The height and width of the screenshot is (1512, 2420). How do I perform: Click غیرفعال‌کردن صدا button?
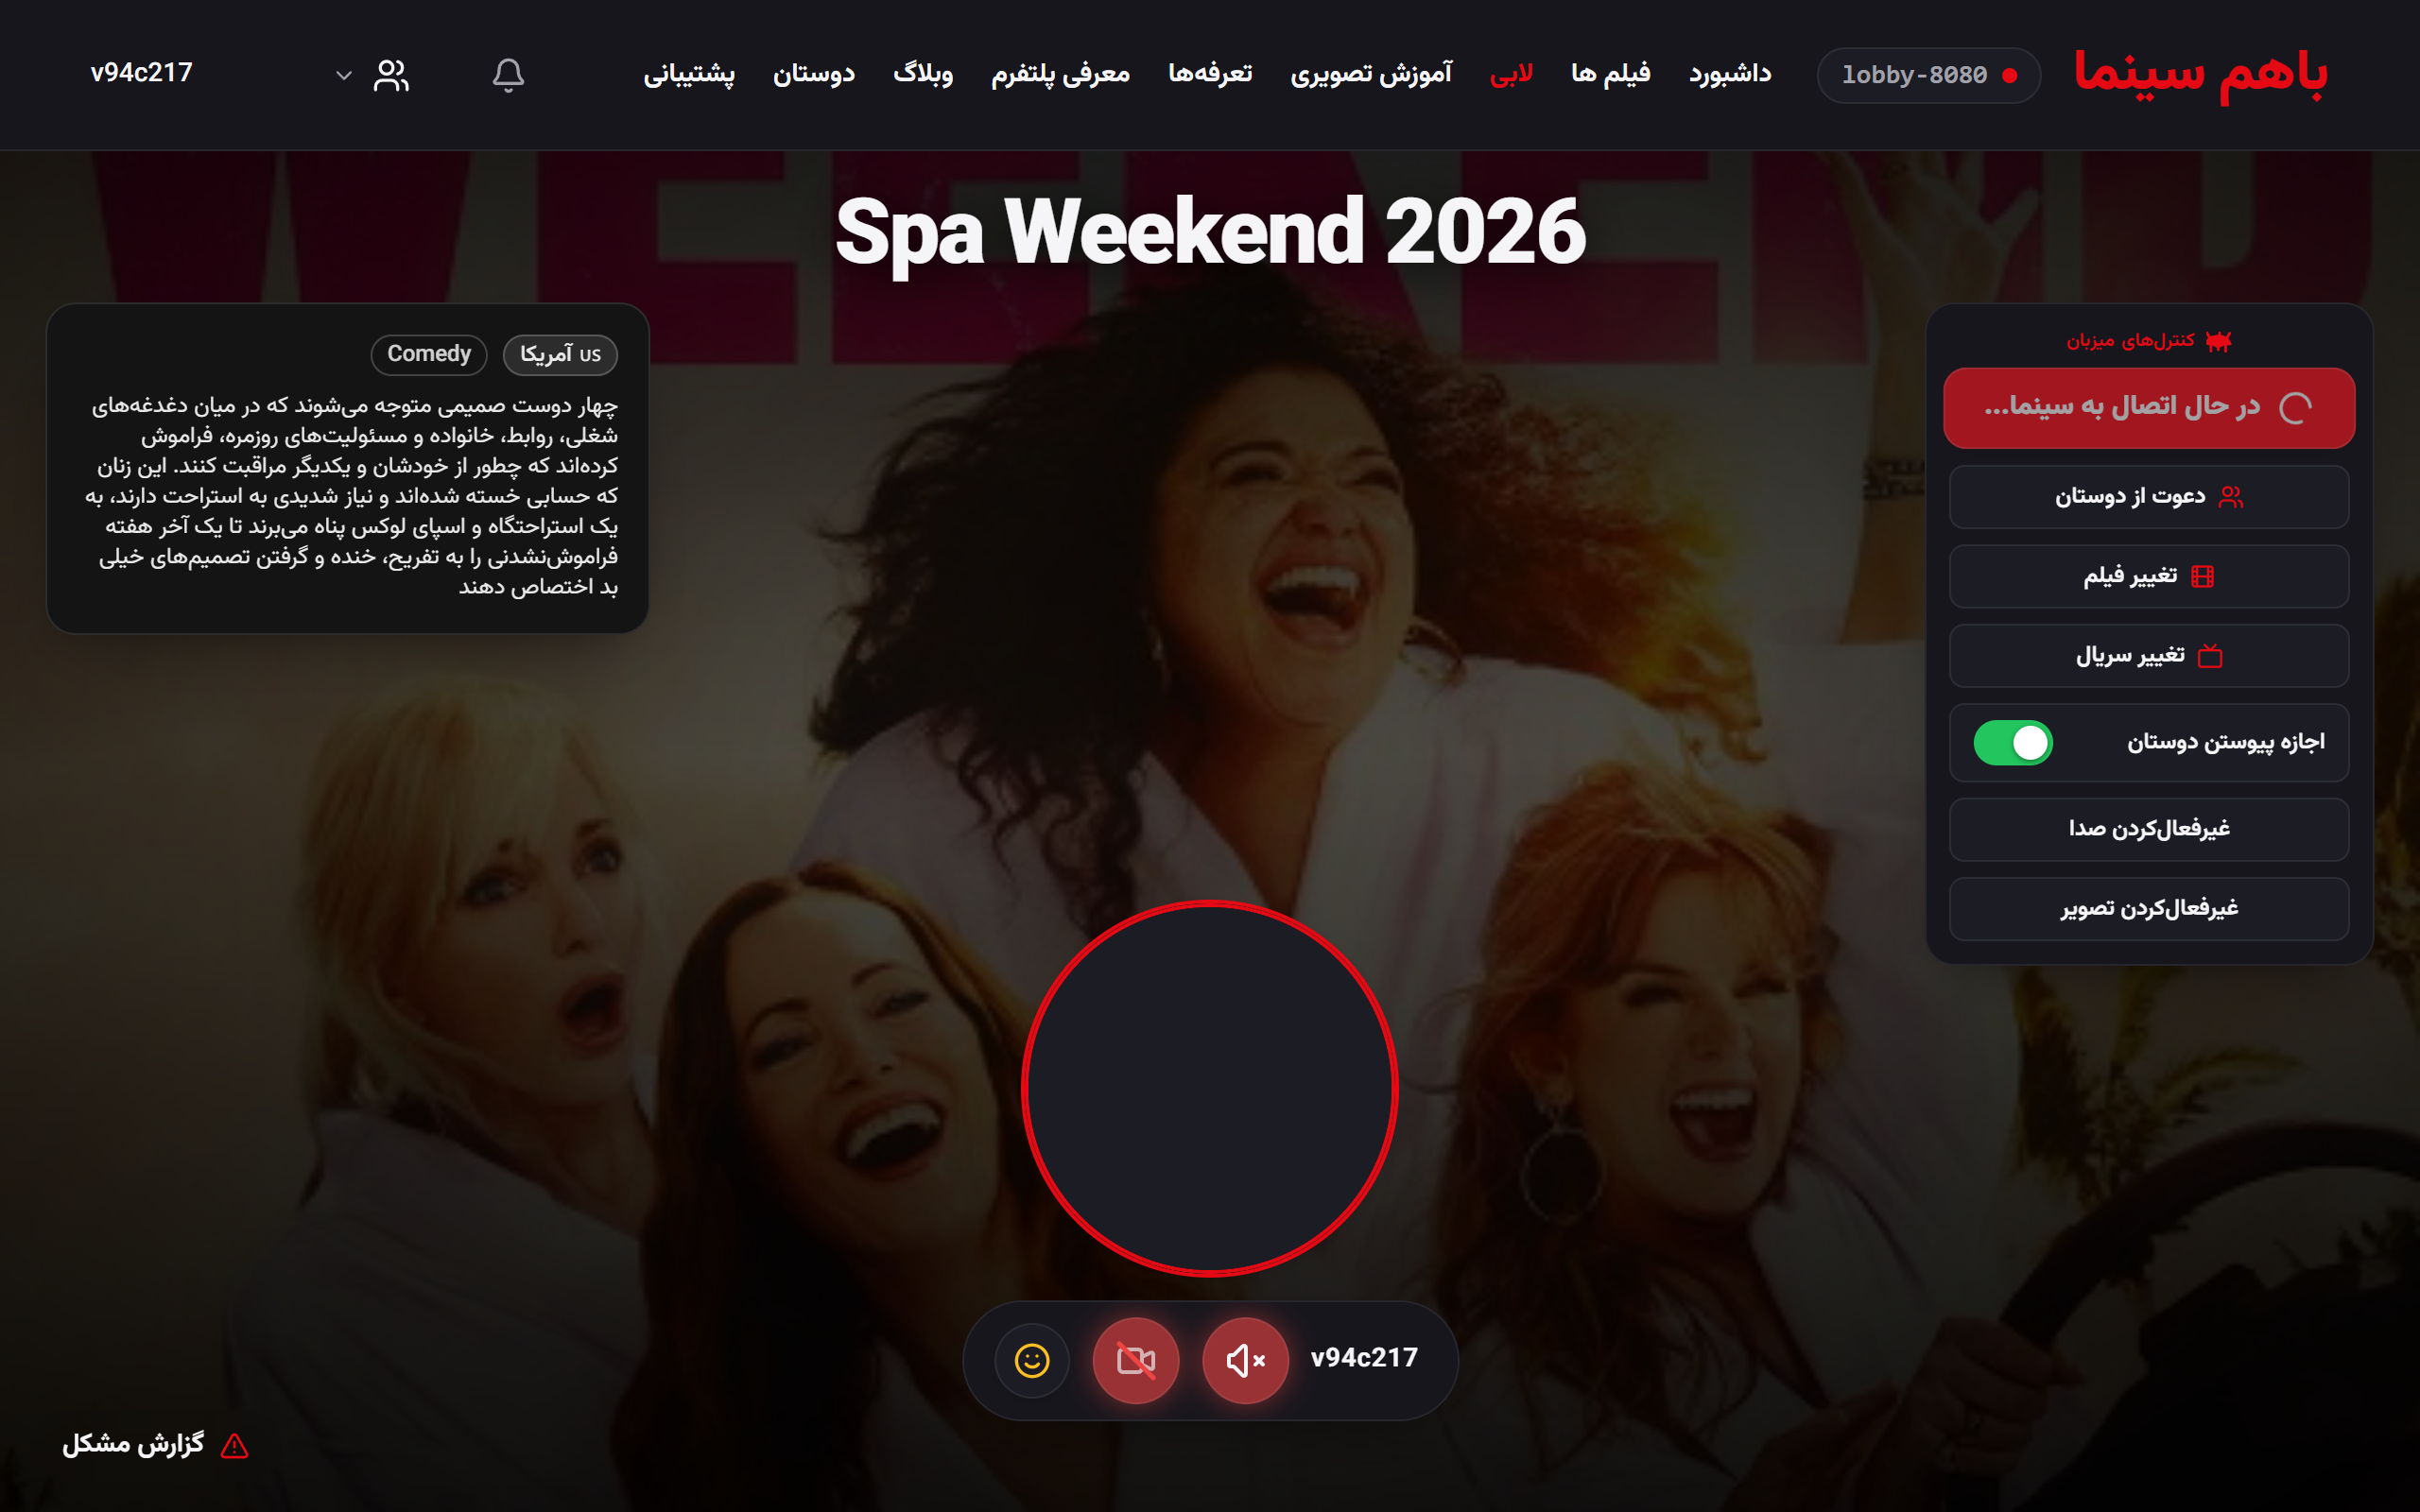2149,829
